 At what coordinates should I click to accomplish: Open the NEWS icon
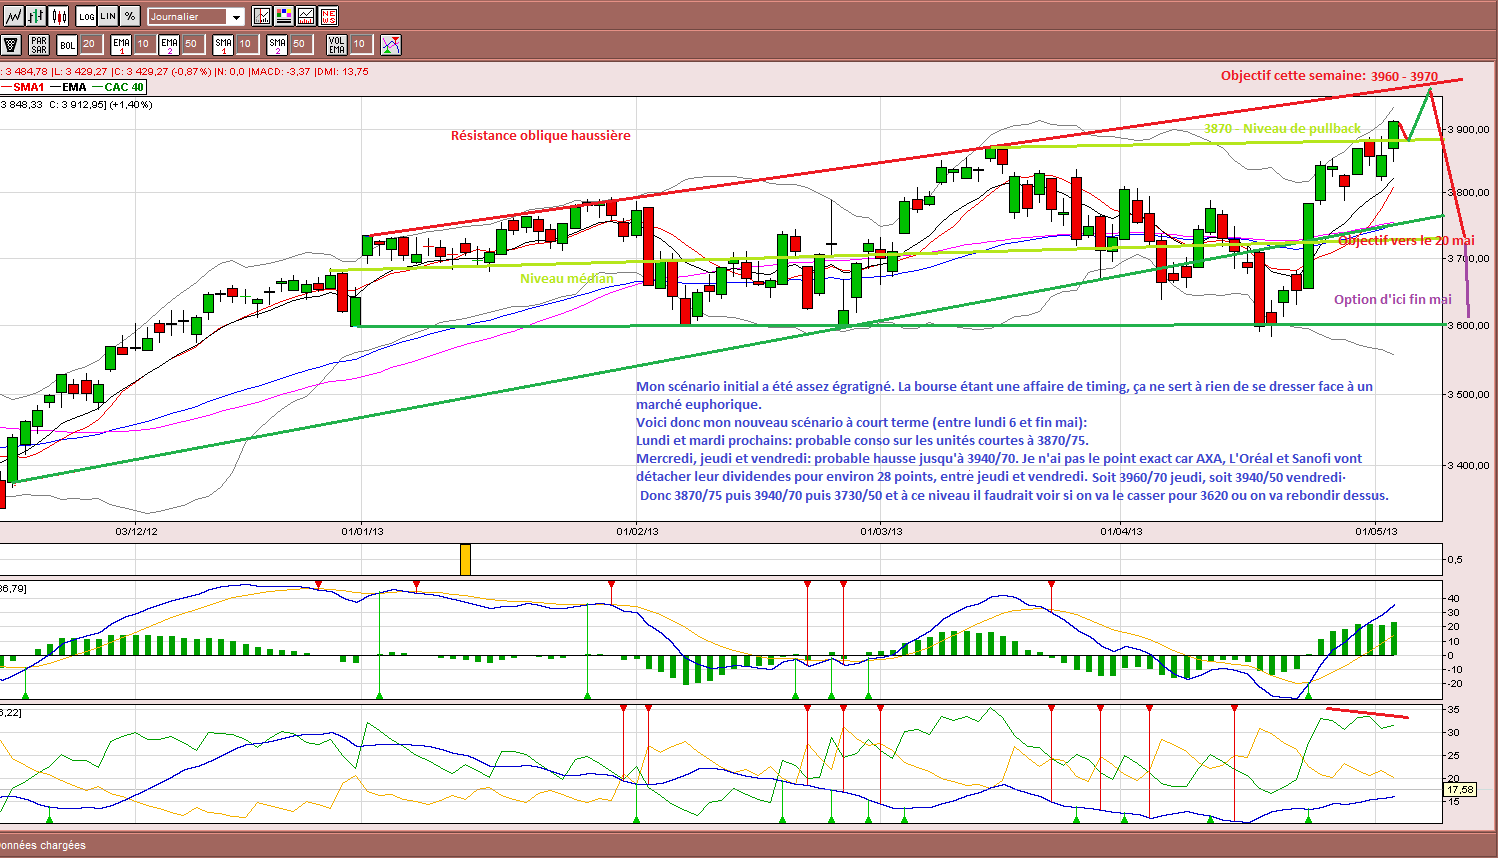coord(328,16)
